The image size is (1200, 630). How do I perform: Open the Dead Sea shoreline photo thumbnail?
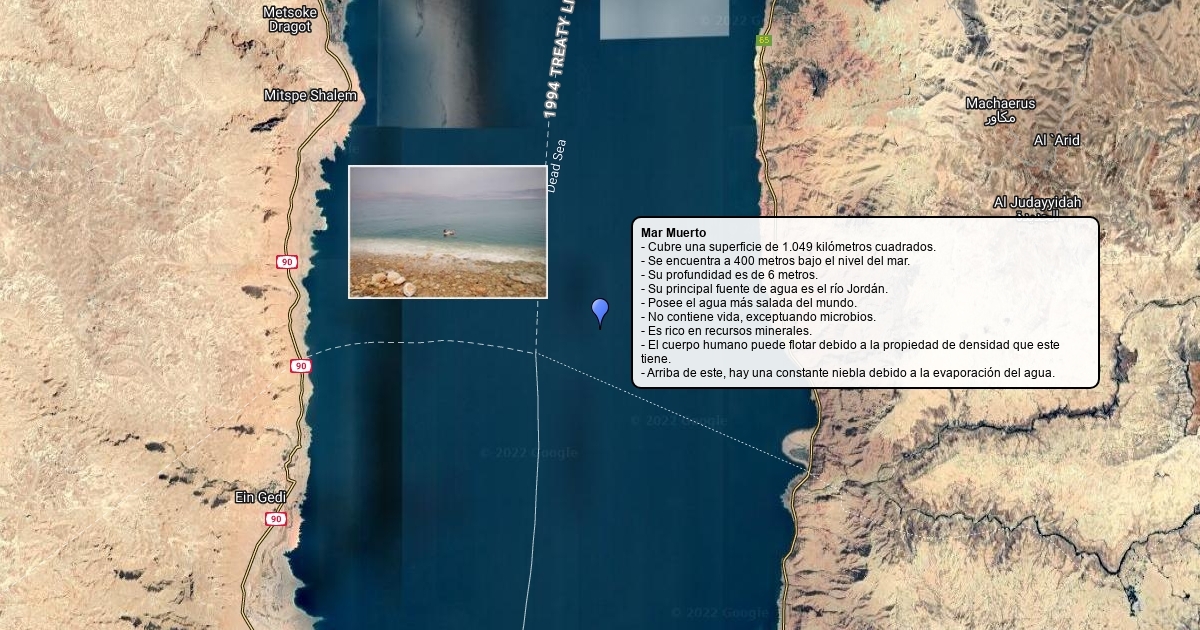coord(448,232)
